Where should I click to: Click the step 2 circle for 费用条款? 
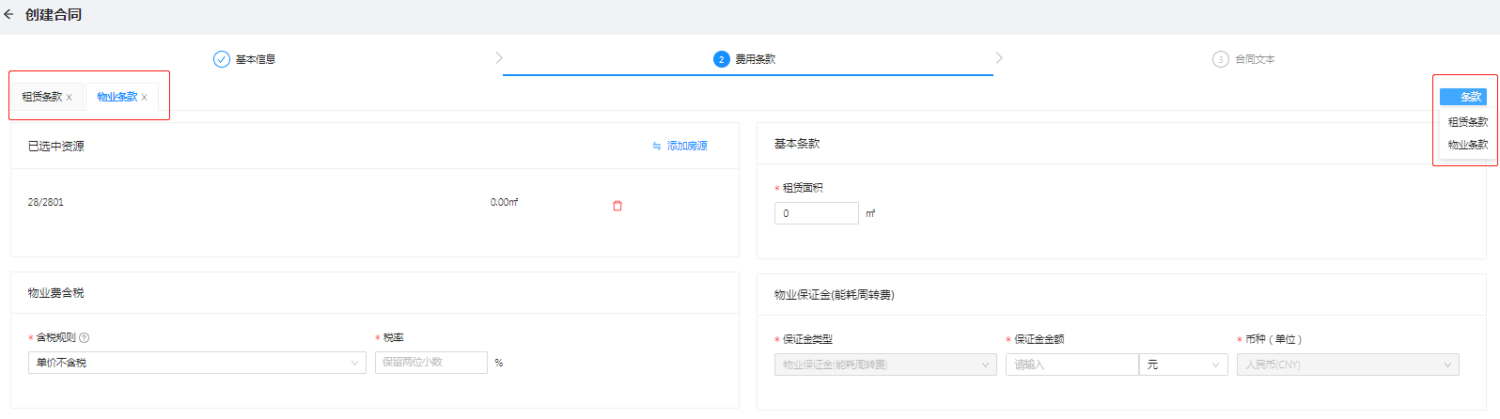721,59
